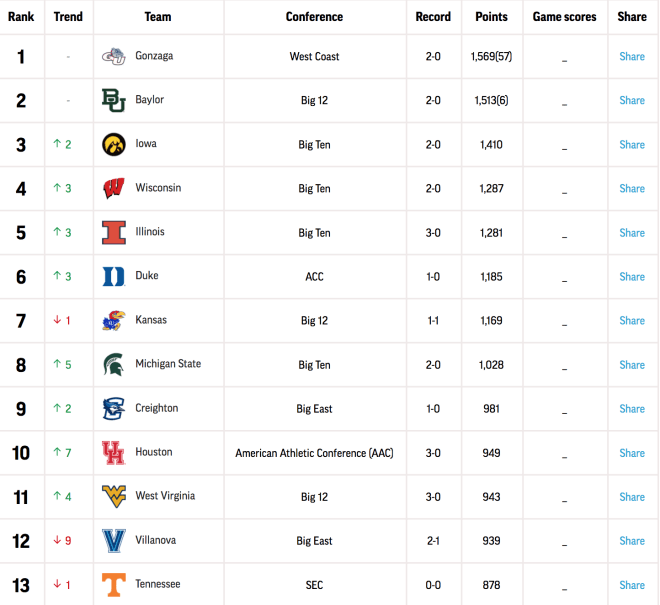Click the Wisconsin red W logo
This screenshot has width=660, height=605.
click(x=114, y=188)
